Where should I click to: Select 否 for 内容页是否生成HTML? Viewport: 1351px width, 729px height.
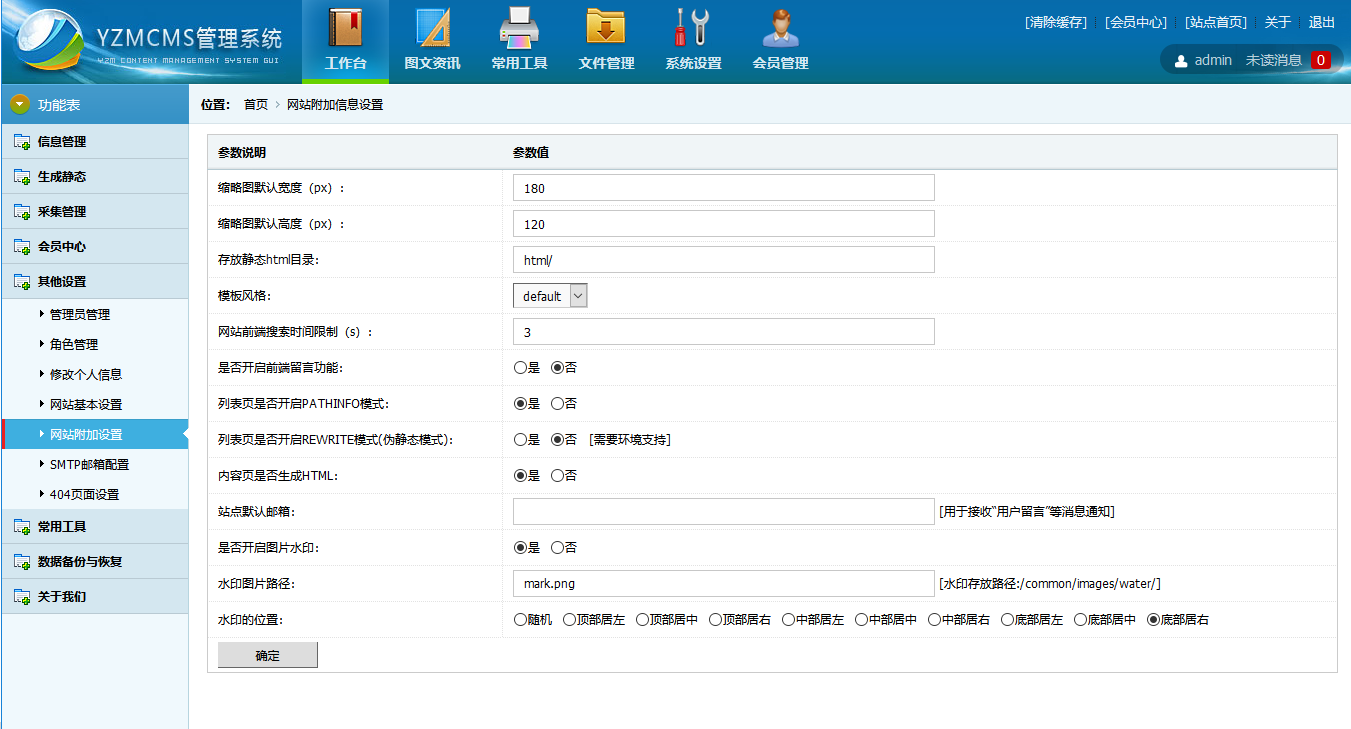[557, 476]
